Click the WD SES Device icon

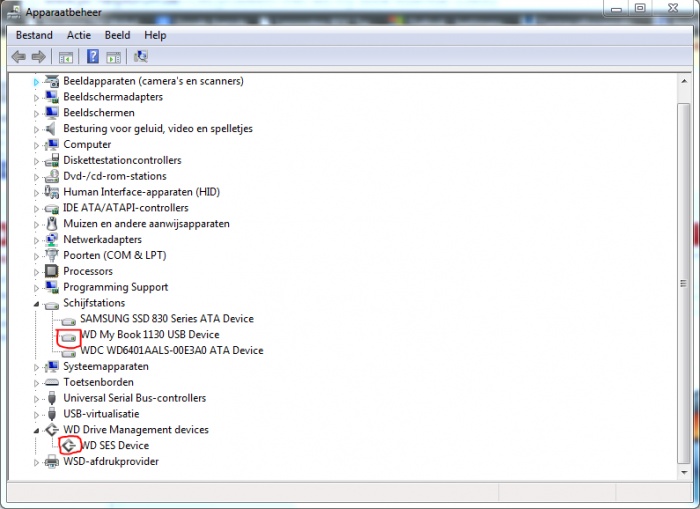pos(69,446)
